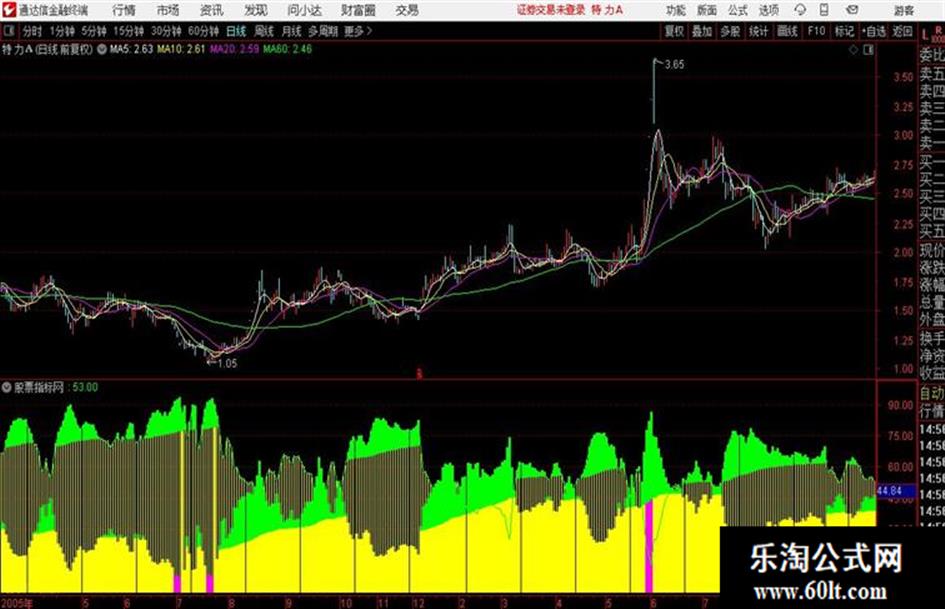Click the 自动 label in right panel
945x609 pixels.
932,393
